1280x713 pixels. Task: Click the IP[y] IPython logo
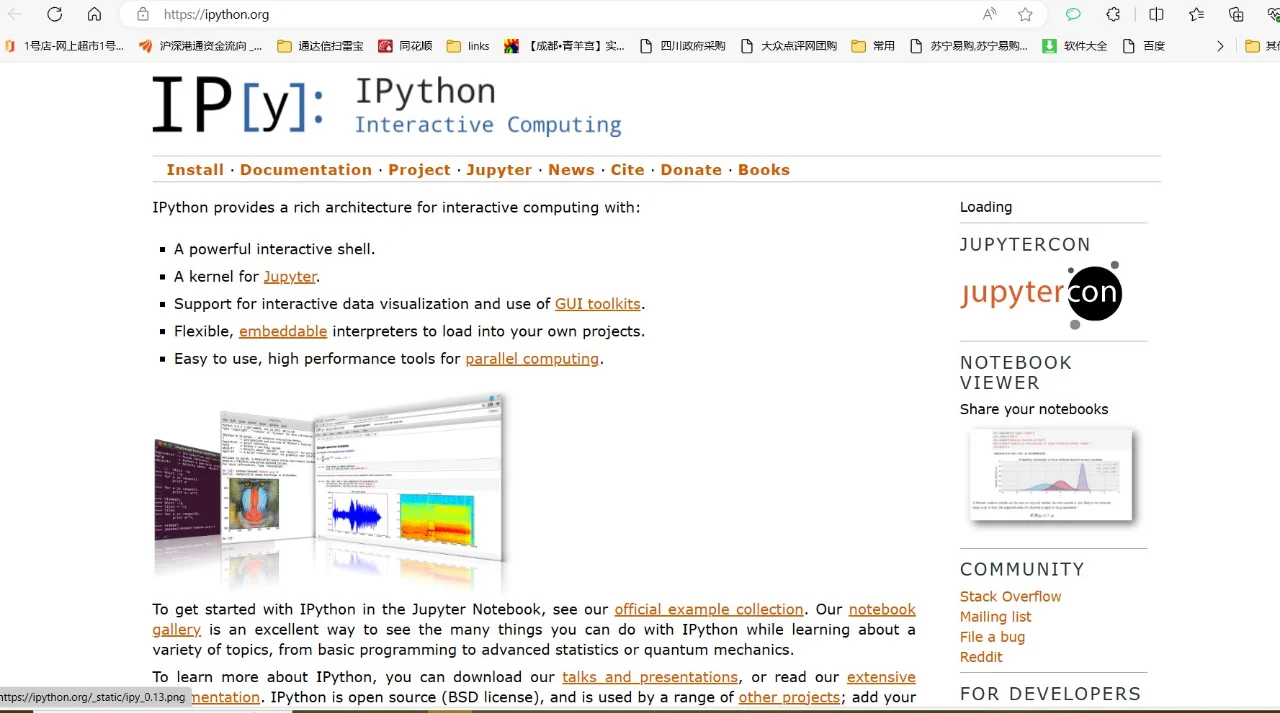[x=387, y=105]
